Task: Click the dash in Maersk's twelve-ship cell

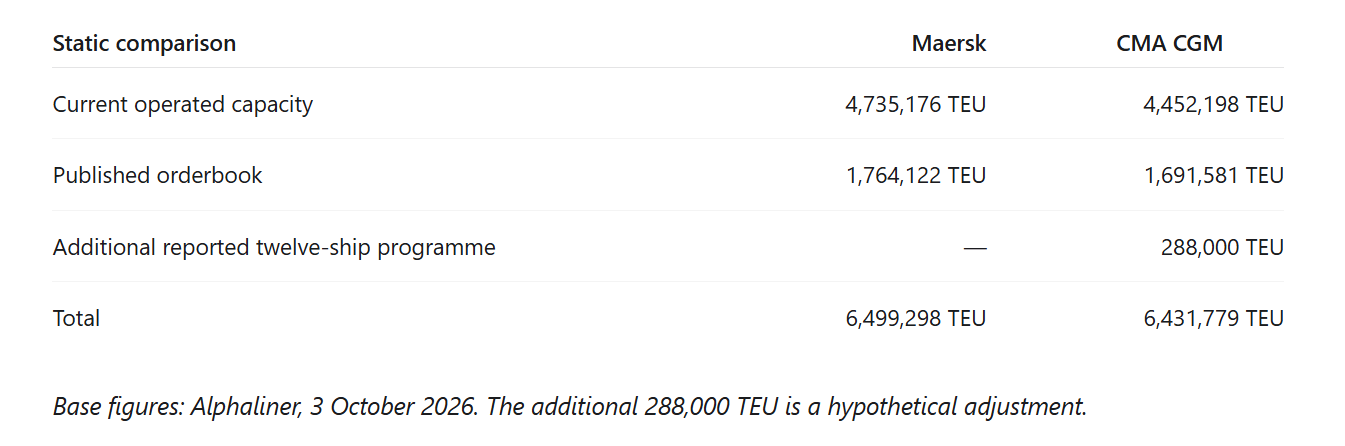Action: [975, 248]
